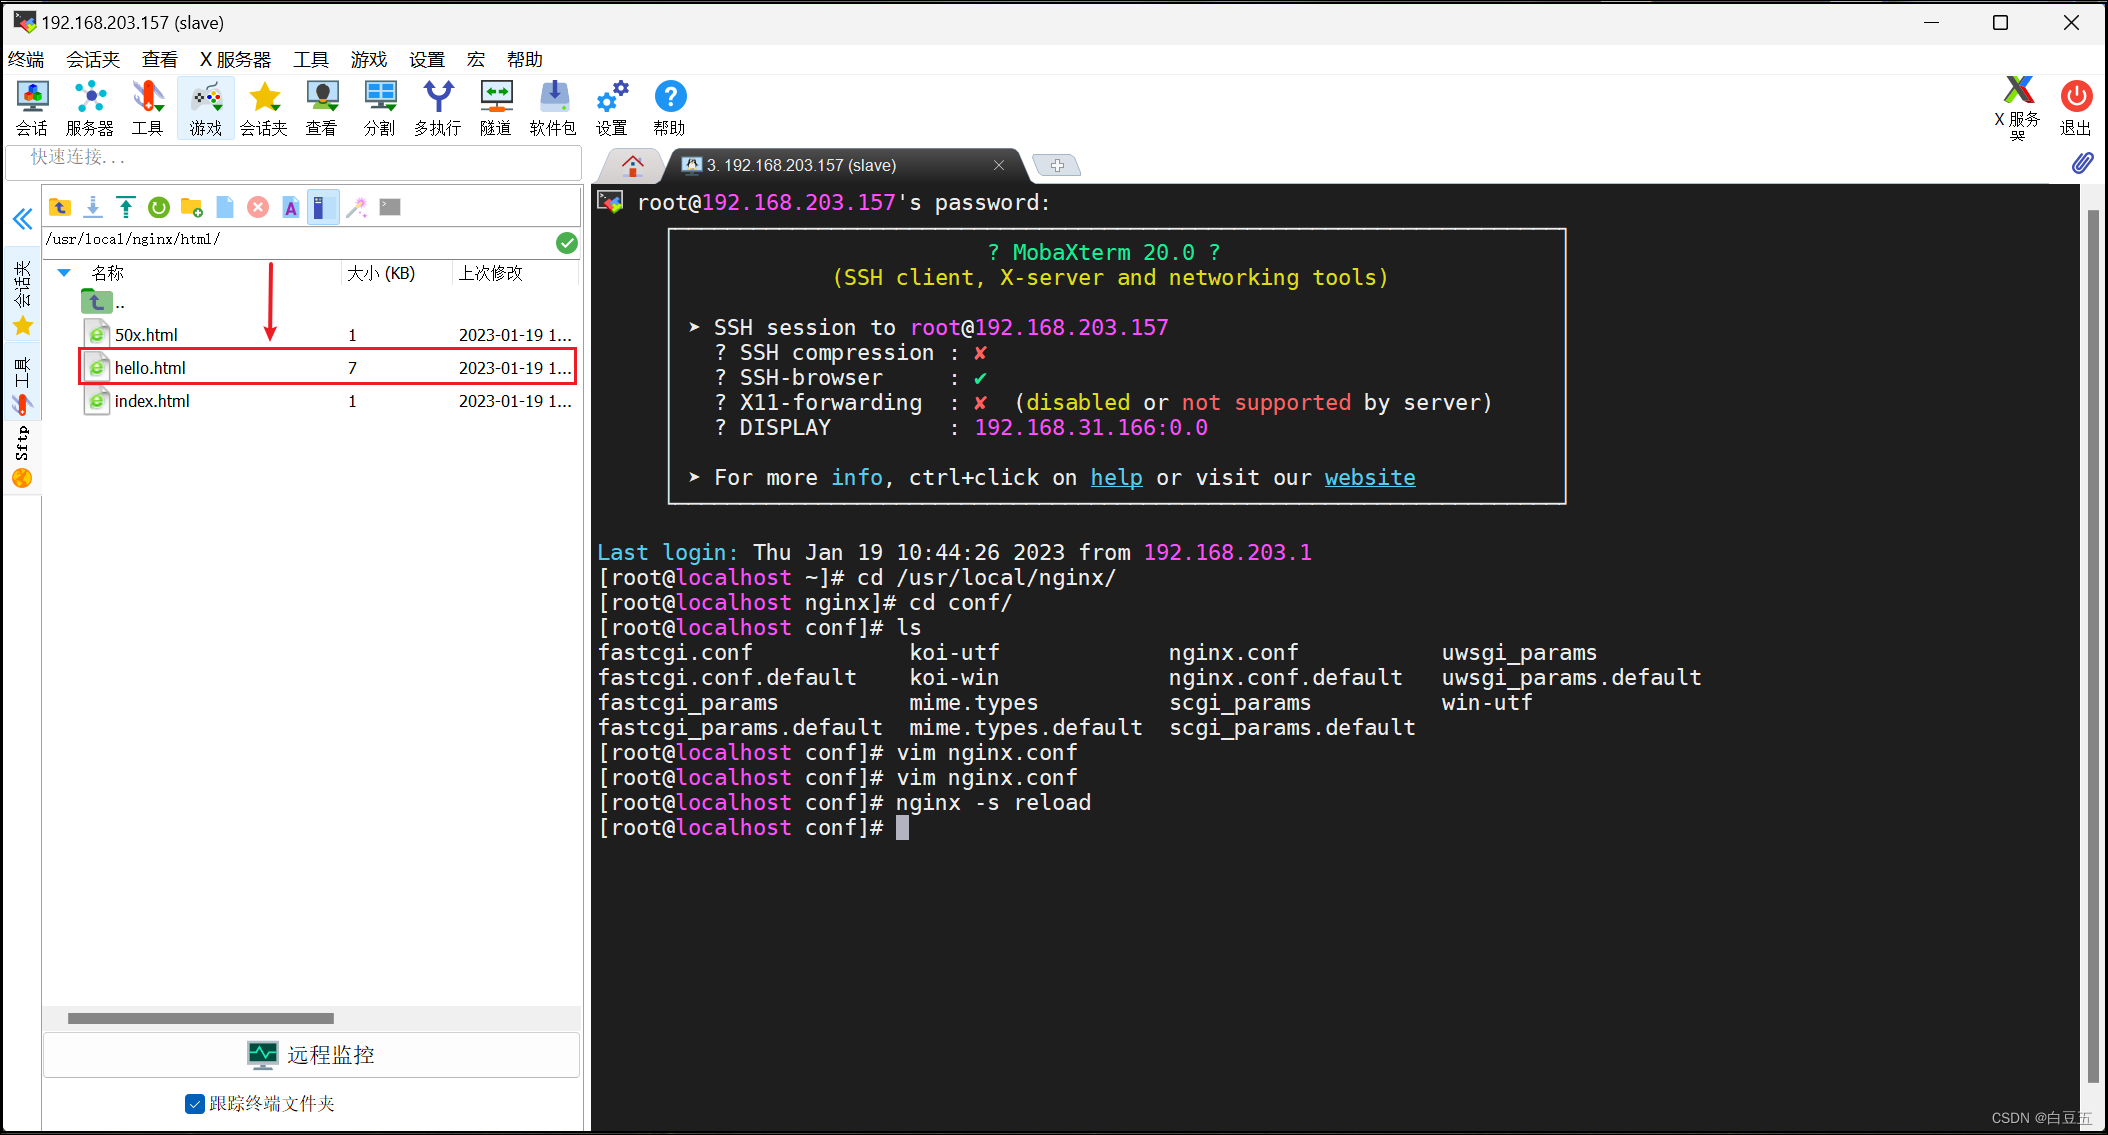Viewport: 2108px width, 1135px height.
Task: Click the X 服务 server icon
Action: click(x=2018, y=108)
